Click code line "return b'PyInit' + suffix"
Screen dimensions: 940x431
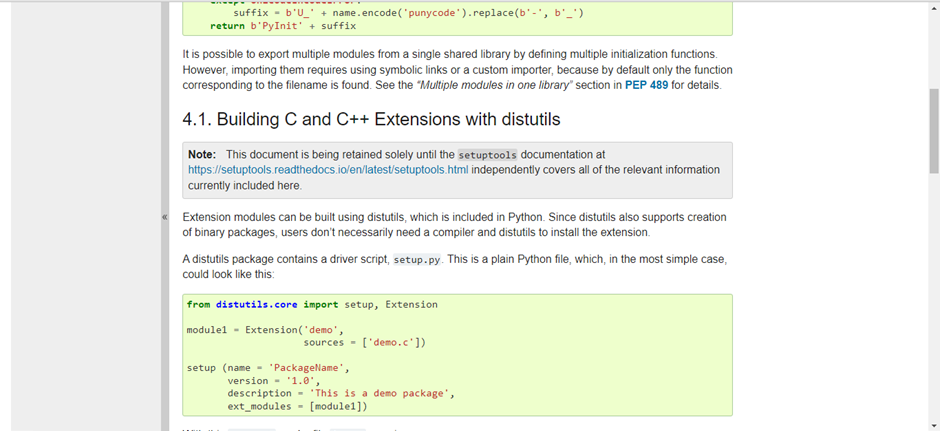point(283,26)
